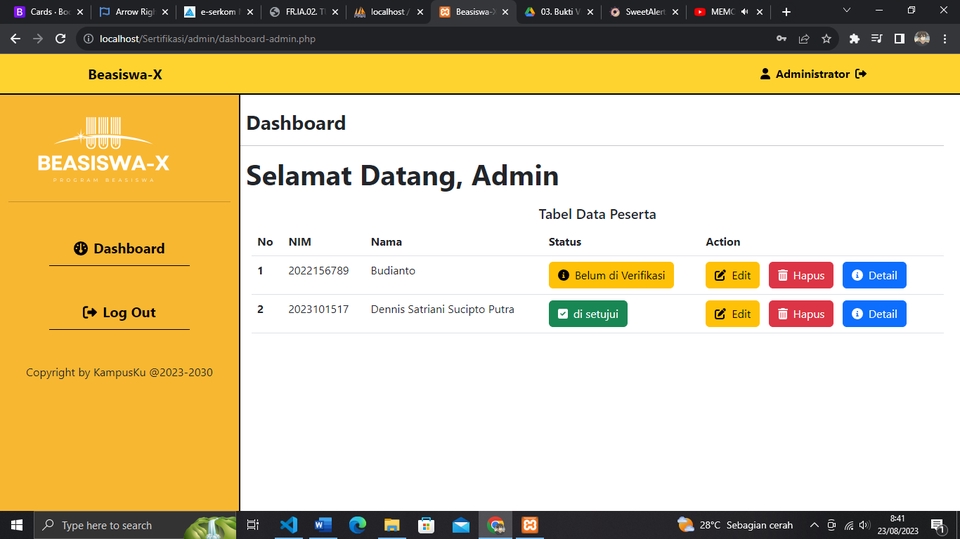Image resolution: width=960 pixels, height=539 pixels.
Task: Bookmark this page with the star icon
Action: [827, 39]
